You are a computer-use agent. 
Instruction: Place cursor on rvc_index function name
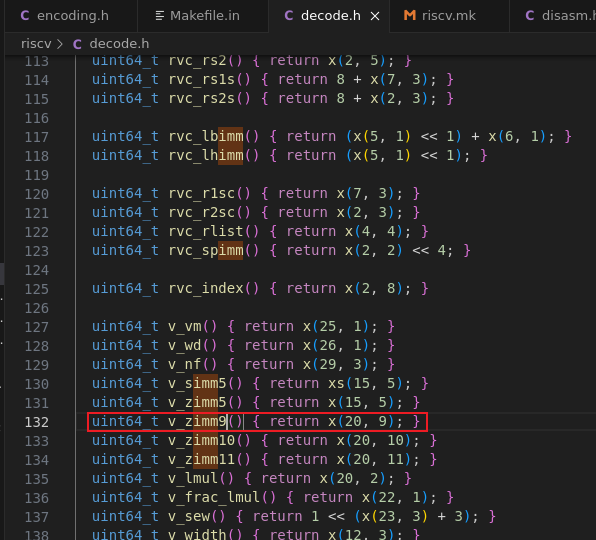click(206, 288)
